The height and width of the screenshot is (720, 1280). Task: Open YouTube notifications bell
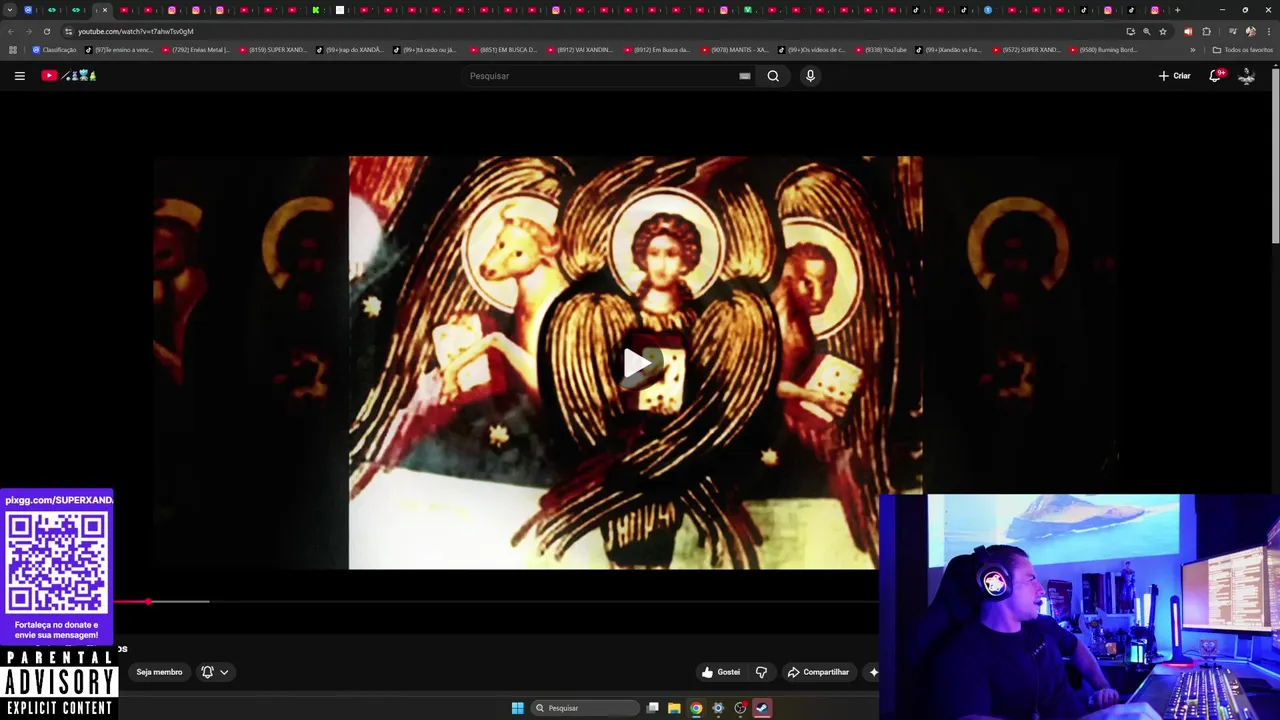(x=1216, y=76)
